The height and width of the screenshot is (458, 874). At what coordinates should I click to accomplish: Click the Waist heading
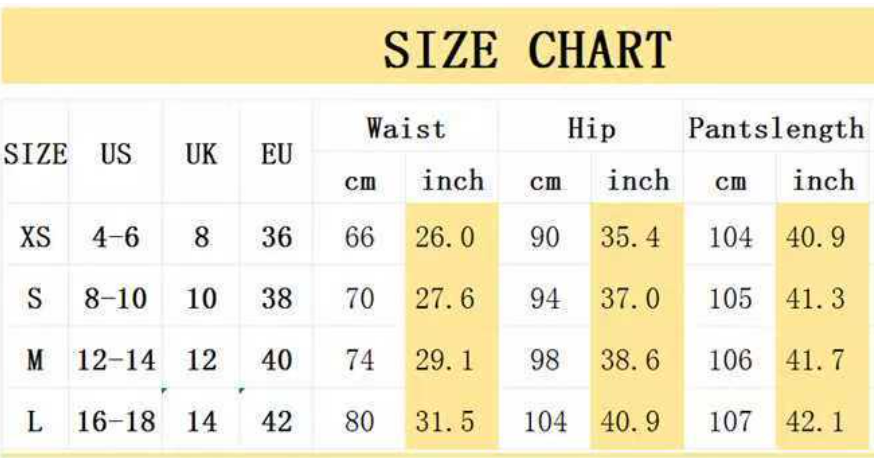(x=406, y=129)
